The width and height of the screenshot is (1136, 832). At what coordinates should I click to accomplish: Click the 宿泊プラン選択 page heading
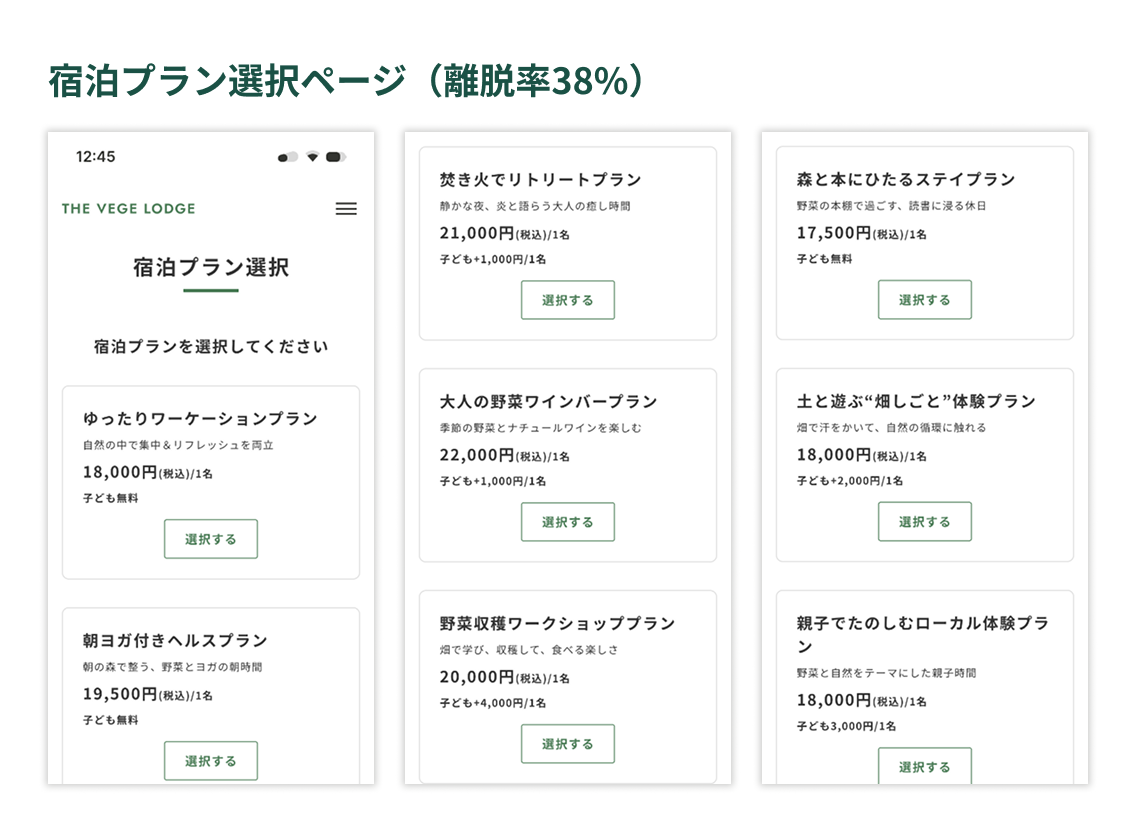(211, 268)
